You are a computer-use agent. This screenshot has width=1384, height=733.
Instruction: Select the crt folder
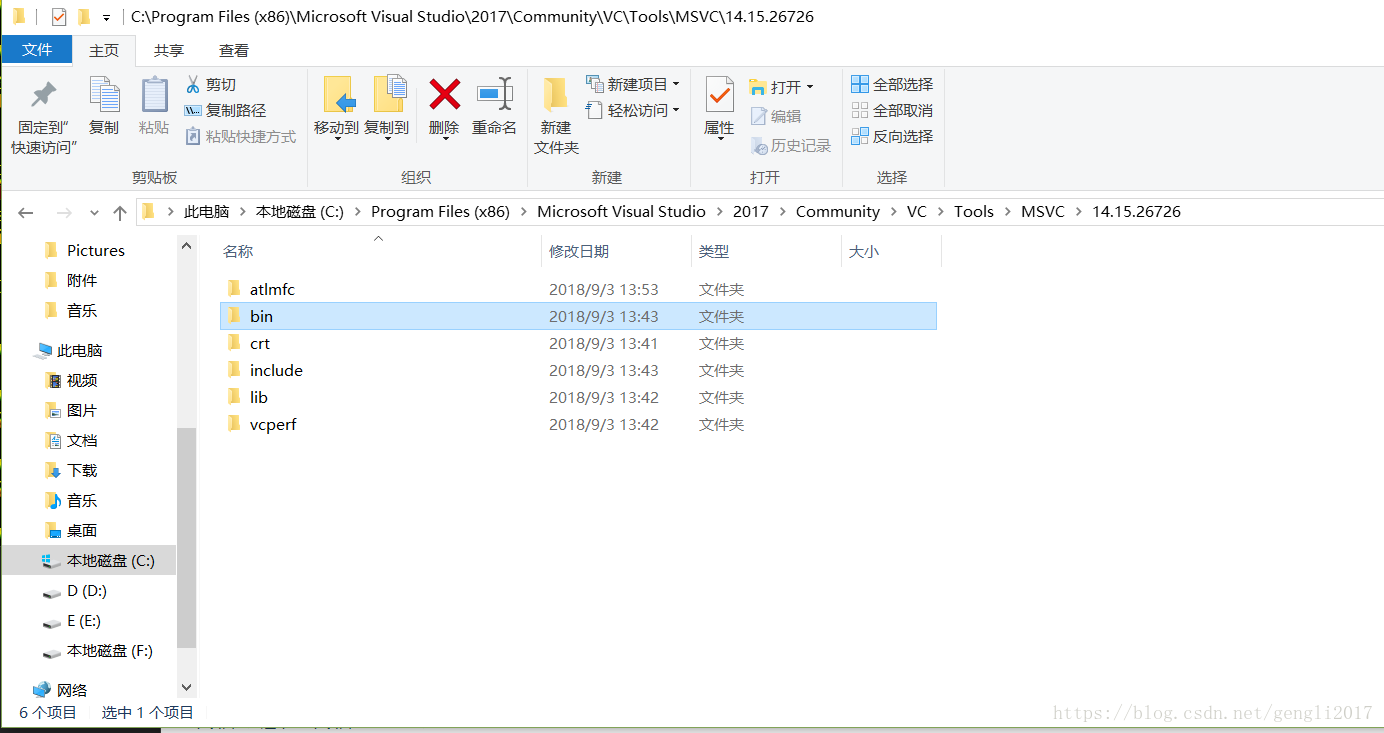coord(578,343)
